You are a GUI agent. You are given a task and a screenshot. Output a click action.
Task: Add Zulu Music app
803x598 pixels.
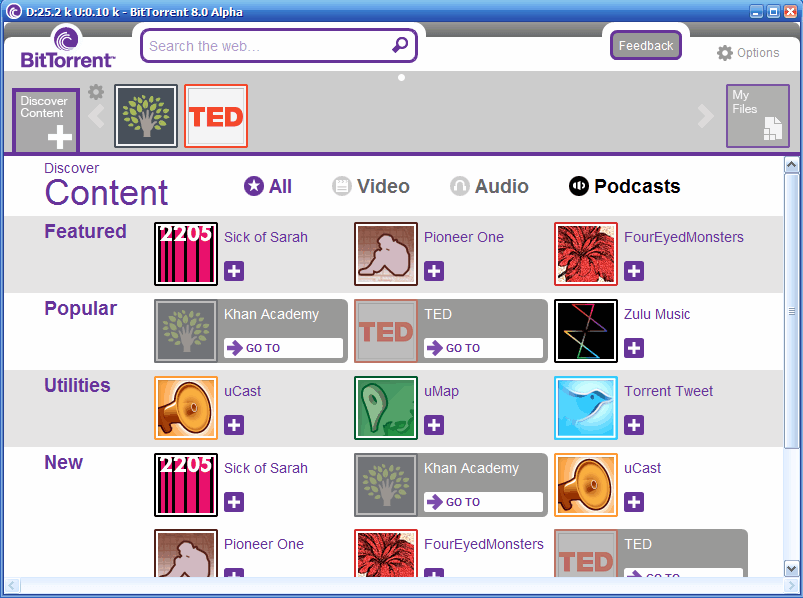634,348
